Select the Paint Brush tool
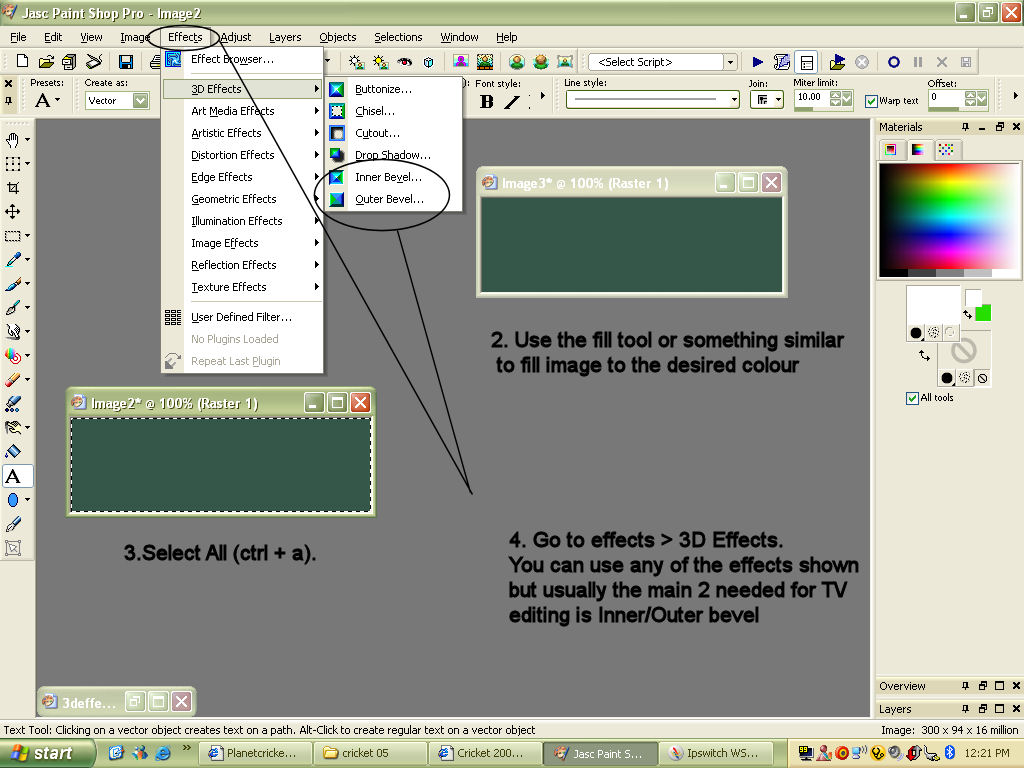The image size is (1024, 768). 13,283
